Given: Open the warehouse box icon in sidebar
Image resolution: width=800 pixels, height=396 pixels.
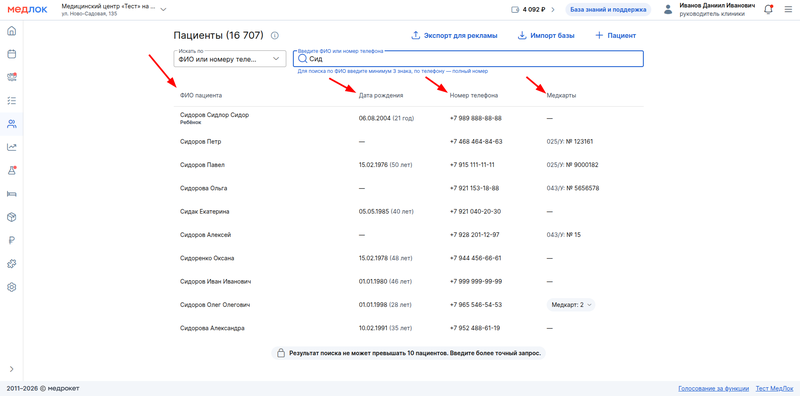Looking at the screenshot, I should click(12, 217).
